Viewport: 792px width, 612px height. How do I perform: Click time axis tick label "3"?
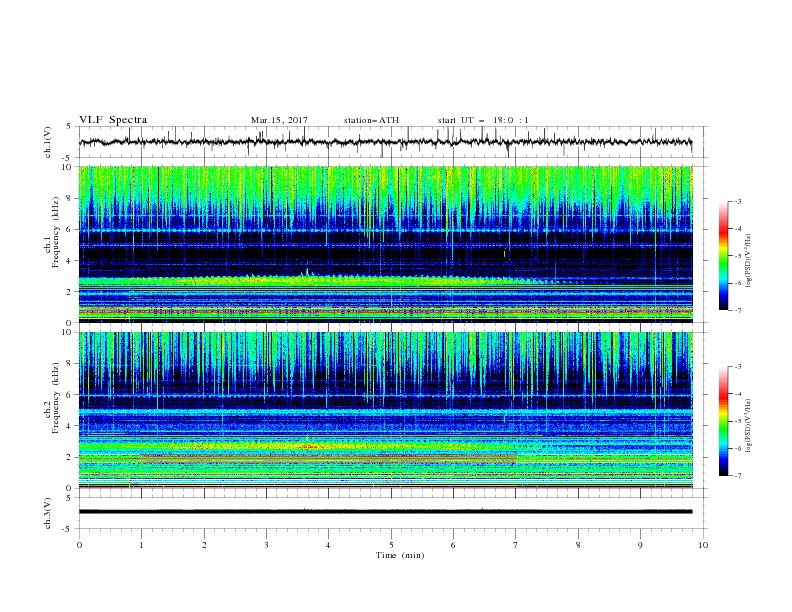click(266, 545)
